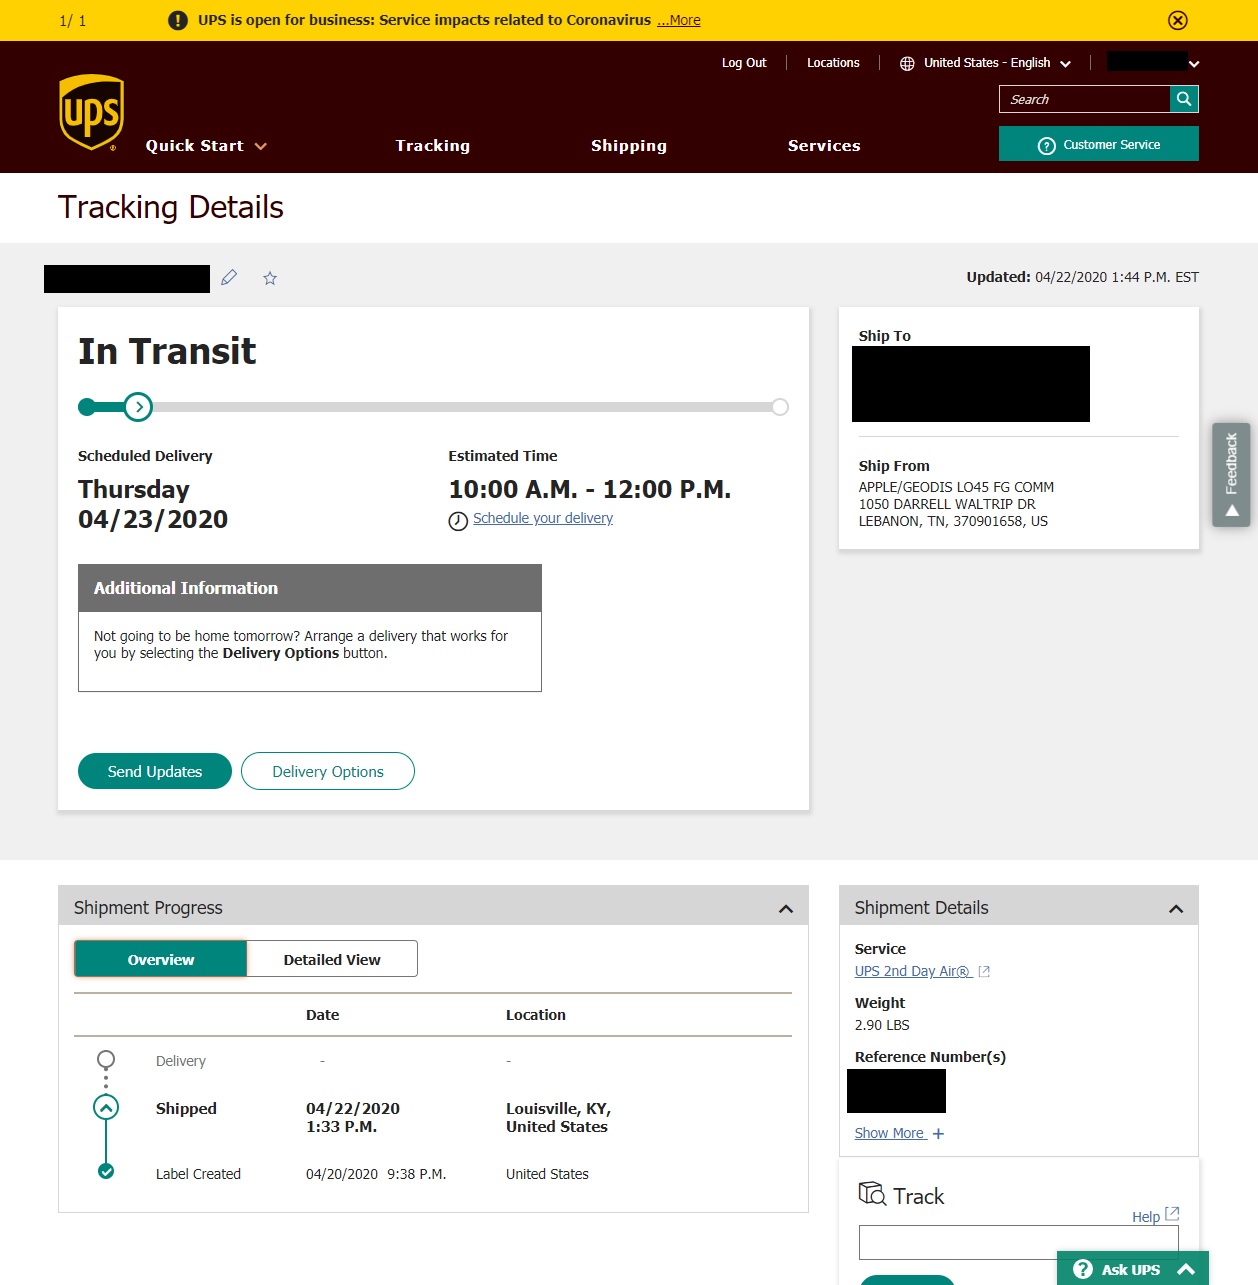Image resolution: width=1258 pixels, height=1285 pixels.
Task: Click the progress bar start dot
Action: click(87, 407)
